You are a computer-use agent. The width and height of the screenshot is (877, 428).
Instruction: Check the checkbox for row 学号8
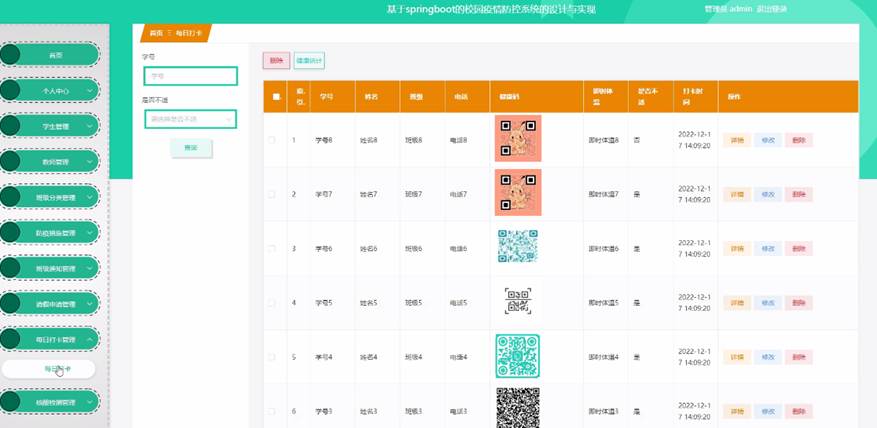click(272, 140)
